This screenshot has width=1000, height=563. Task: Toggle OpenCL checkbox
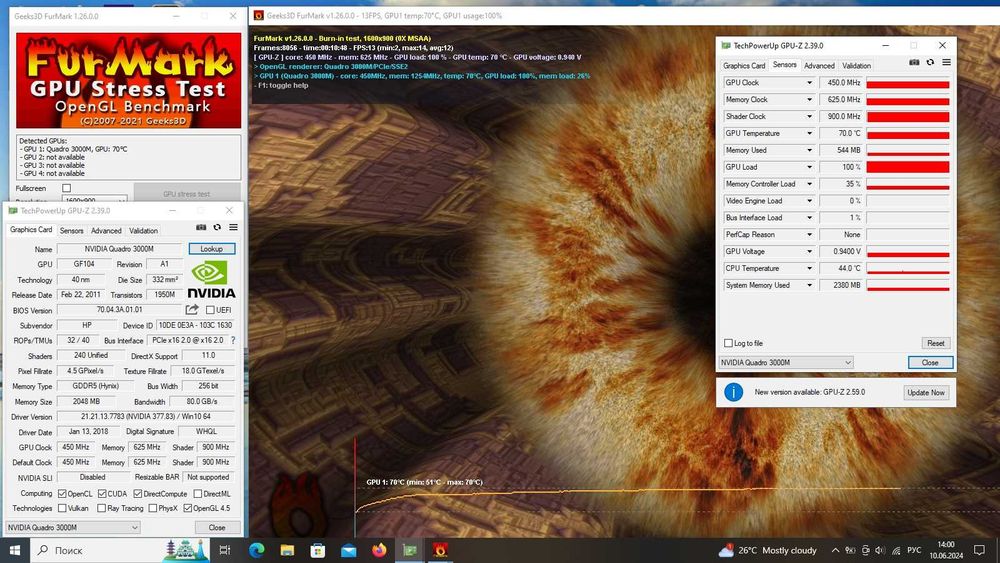point(62,494)
